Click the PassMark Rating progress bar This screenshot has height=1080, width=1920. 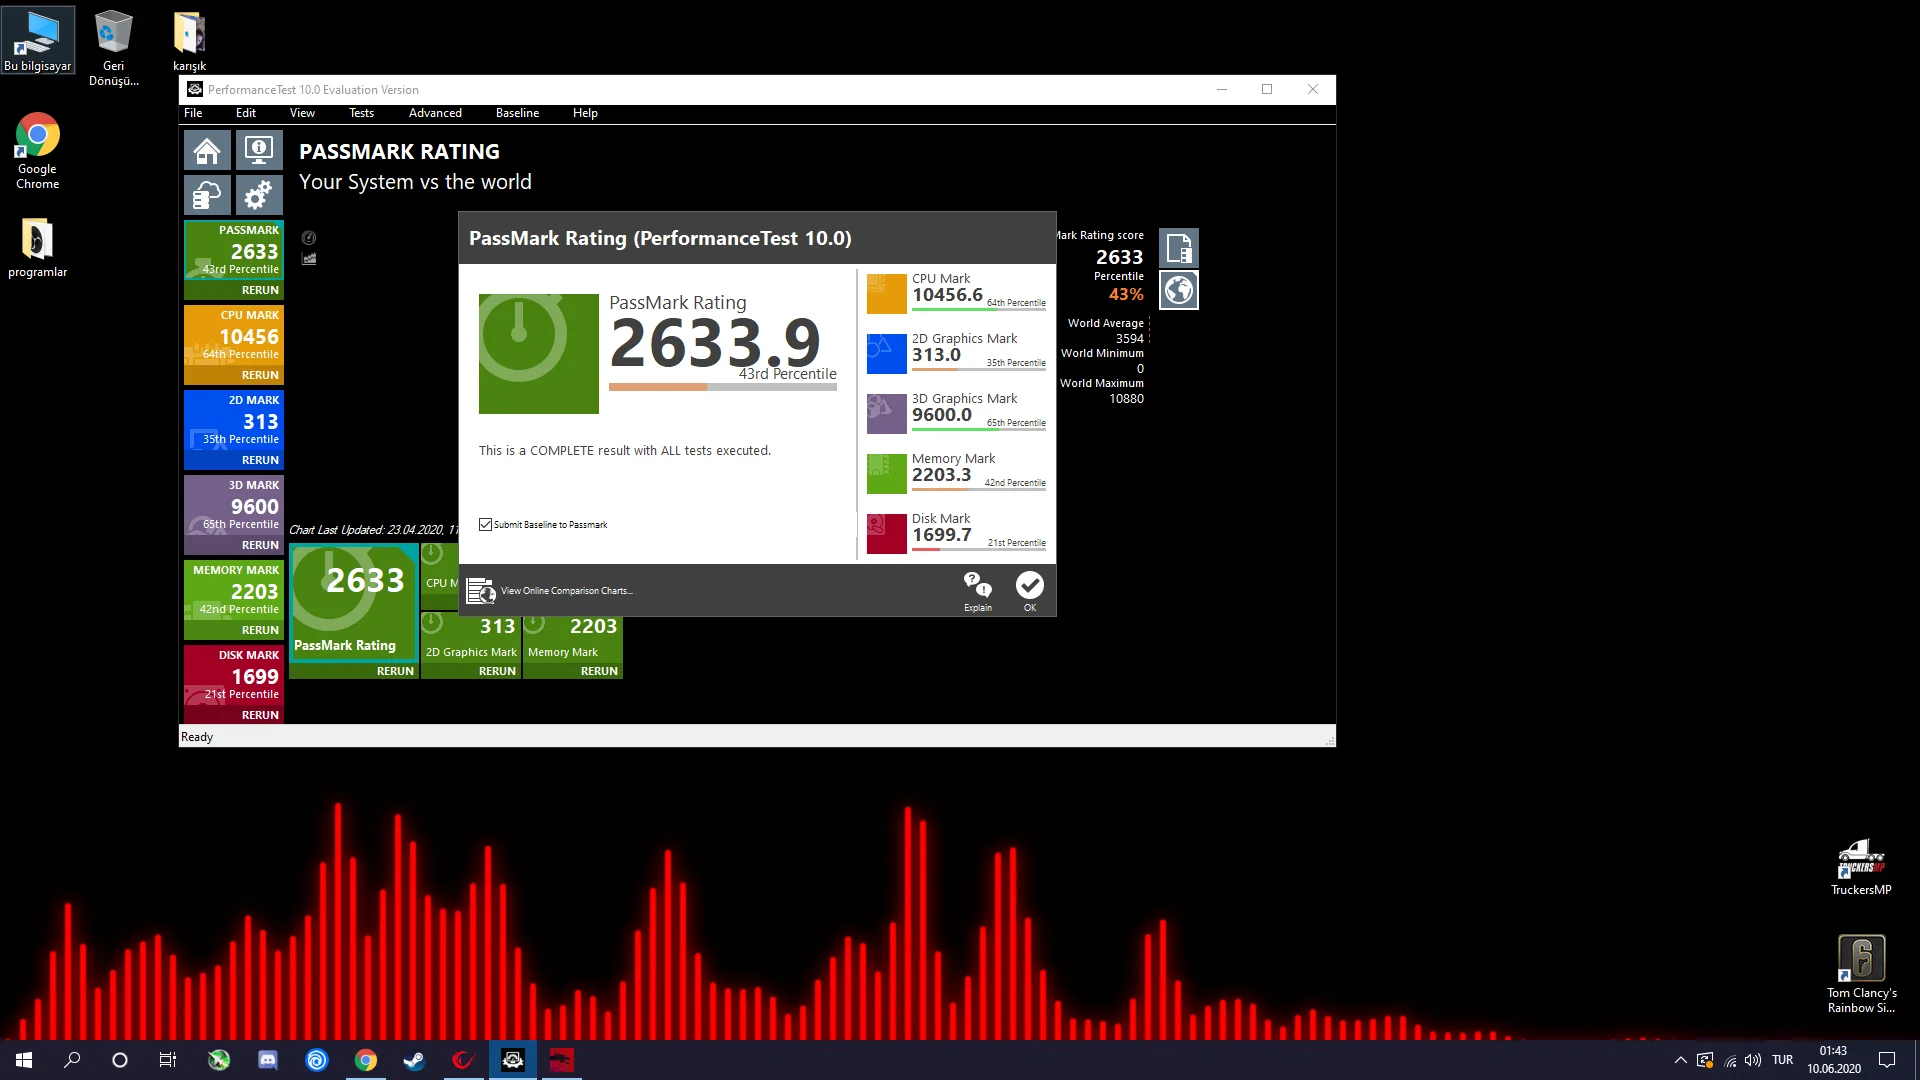[x=722, y=387]
